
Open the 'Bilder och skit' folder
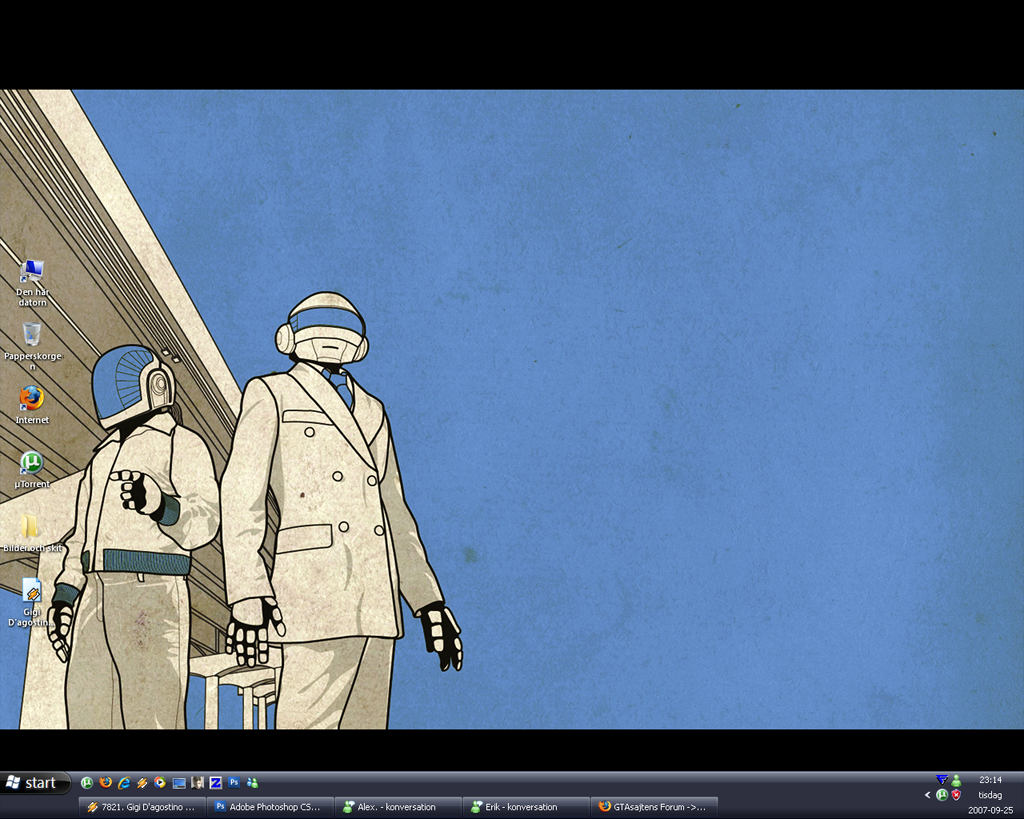point(32,527)
